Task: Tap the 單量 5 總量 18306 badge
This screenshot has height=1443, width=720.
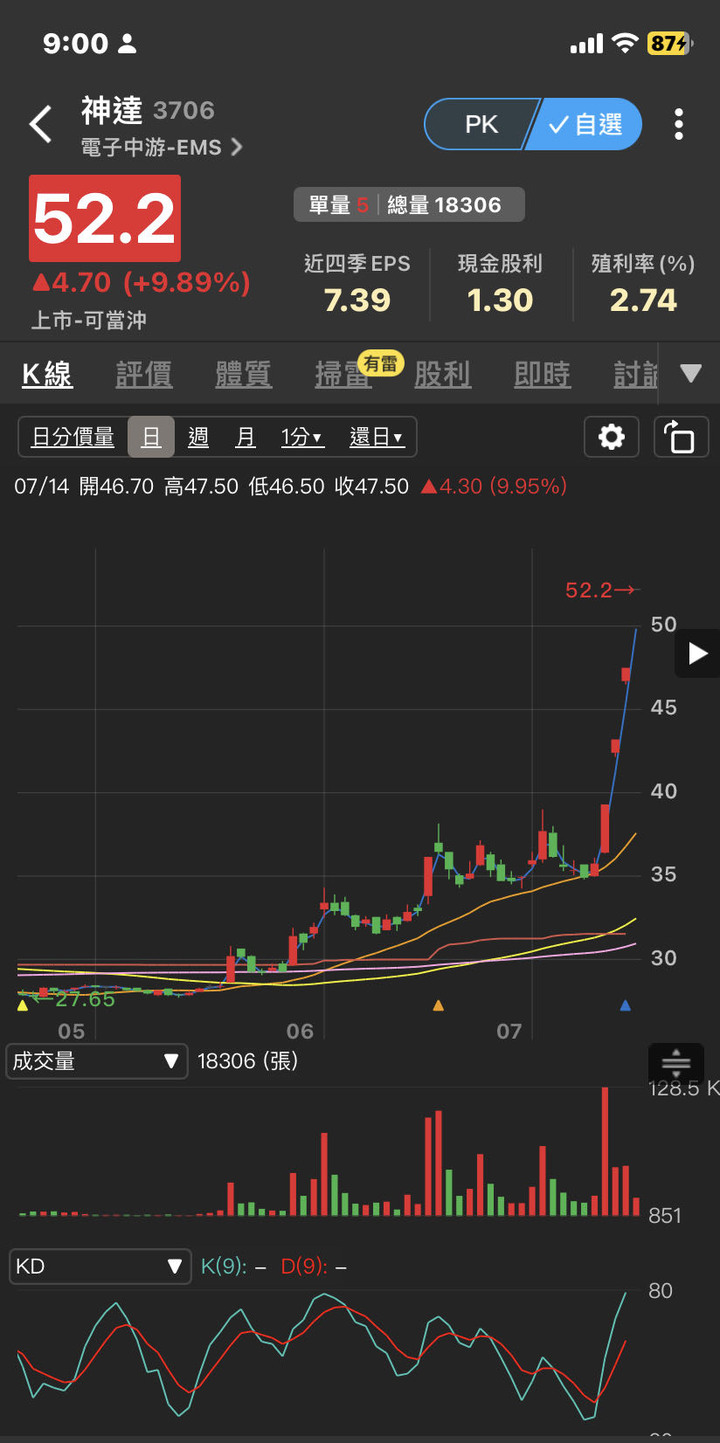Action: [x=408, y=206]
